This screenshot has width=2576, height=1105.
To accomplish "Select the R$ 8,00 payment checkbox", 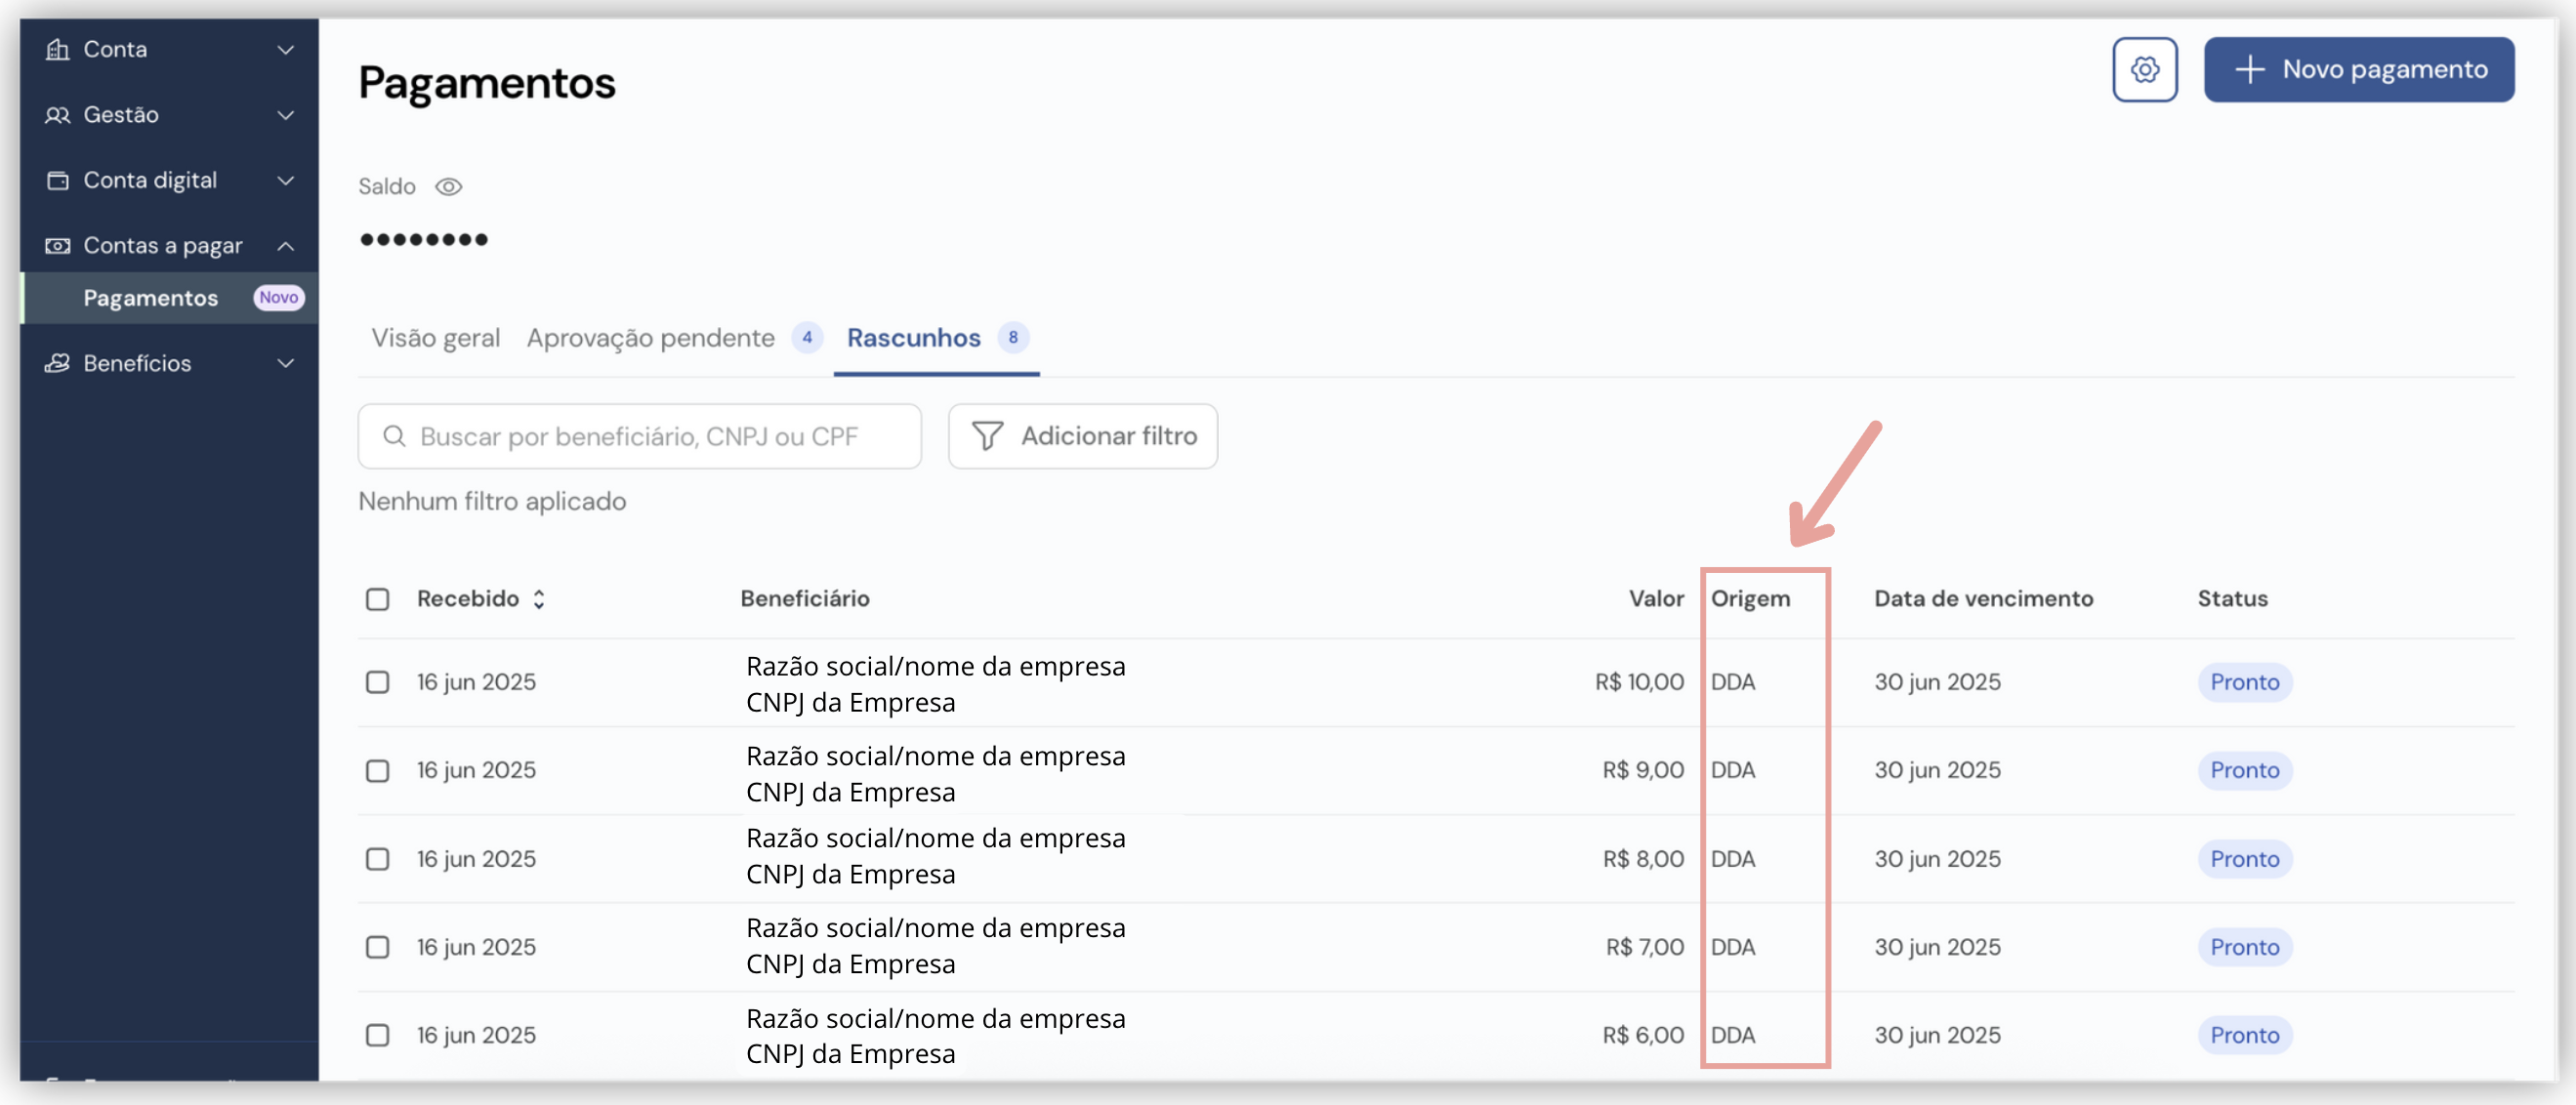I will point(377,859).
